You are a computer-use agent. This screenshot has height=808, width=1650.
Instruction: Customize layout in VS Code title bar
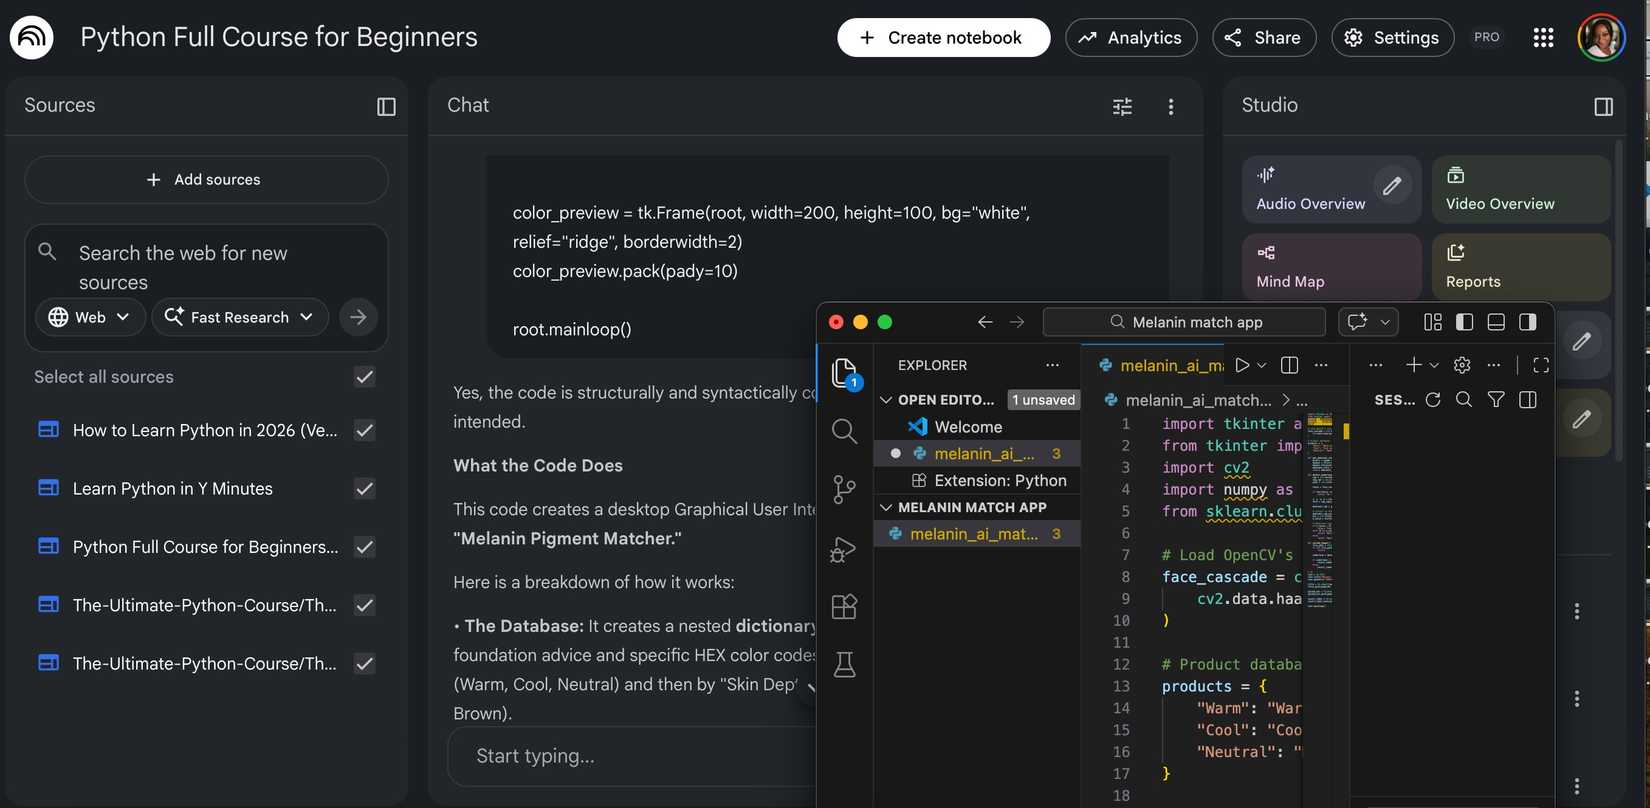coord(1433,322)
